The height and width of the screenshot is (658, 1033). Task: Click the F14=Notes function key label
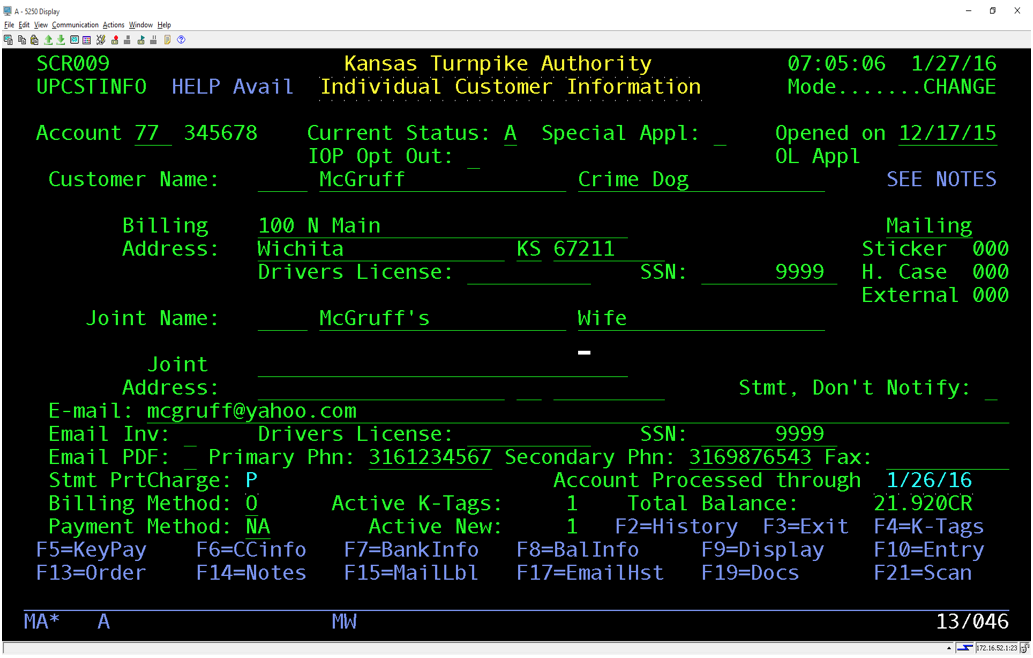(251, 572)
